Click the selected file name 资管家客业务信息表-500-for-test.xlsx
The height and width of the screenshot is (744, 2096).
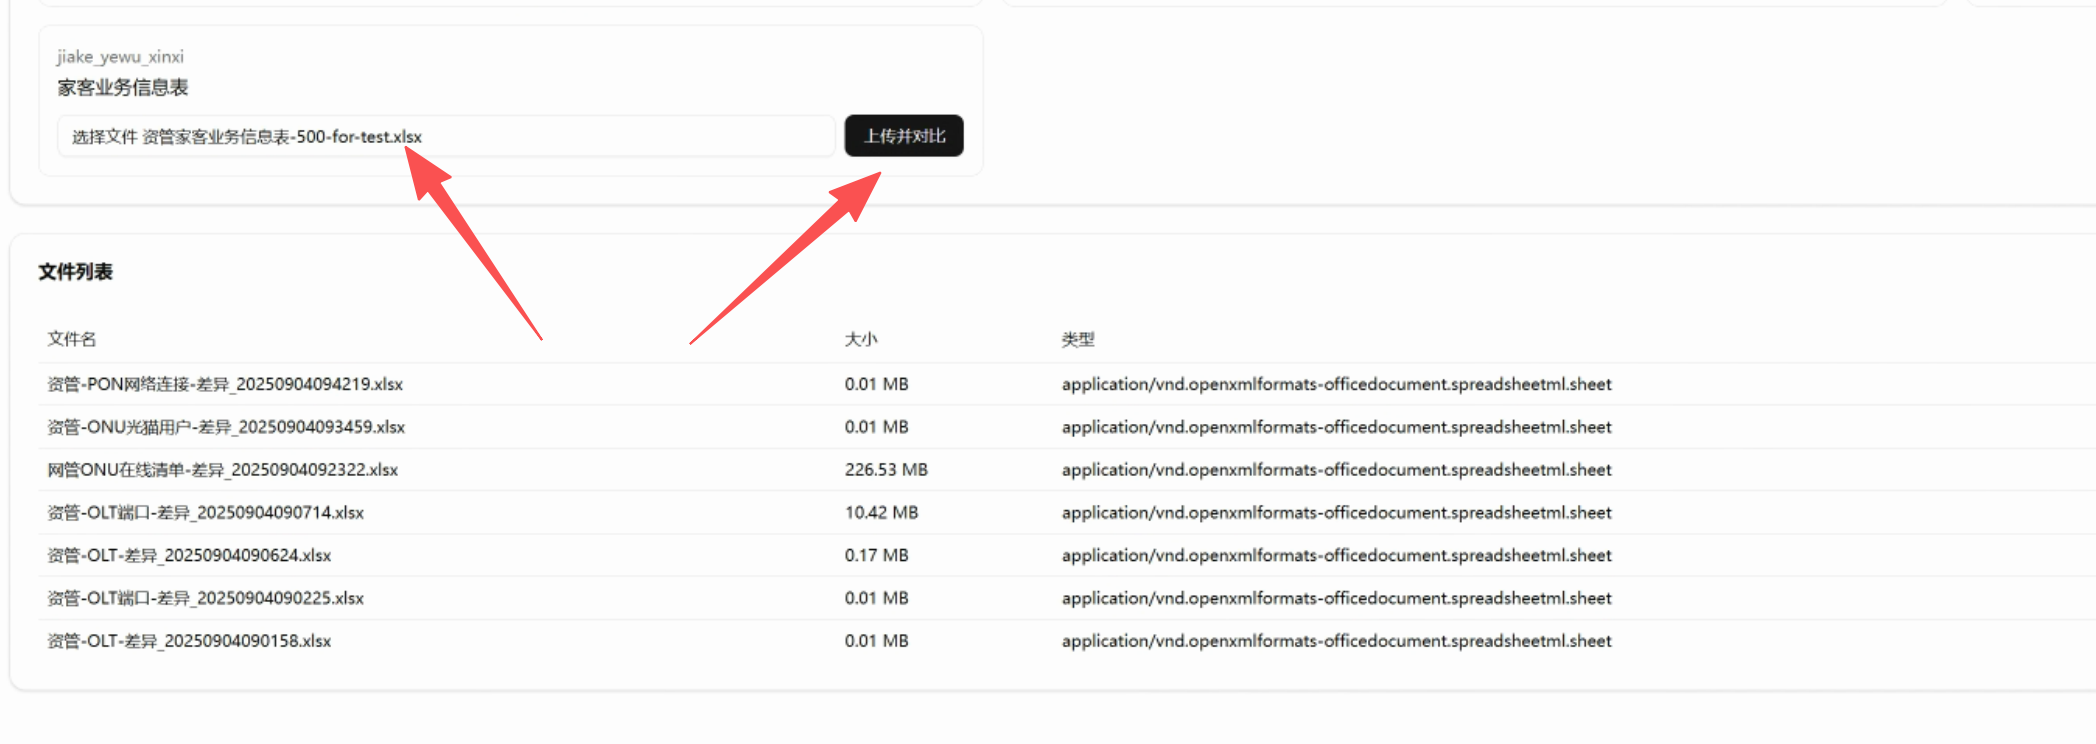click(282, 137)
